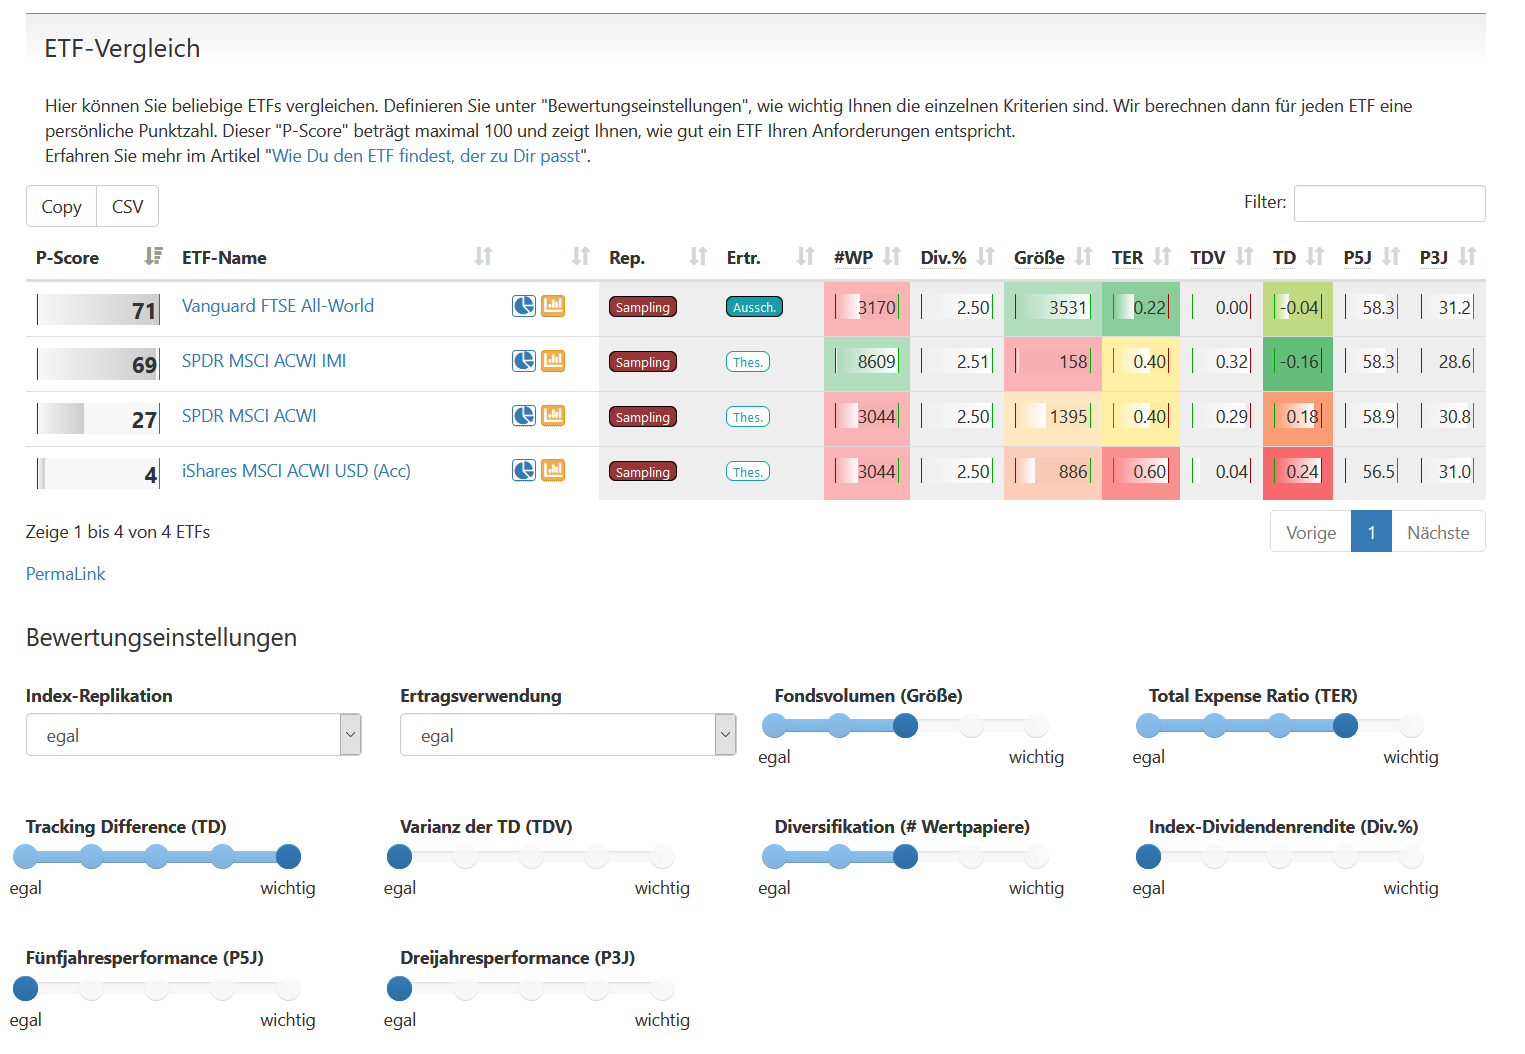The image size is (1525, 1054).
Task: Click the Größe value 3531
Action: [x=1067, y=307]
